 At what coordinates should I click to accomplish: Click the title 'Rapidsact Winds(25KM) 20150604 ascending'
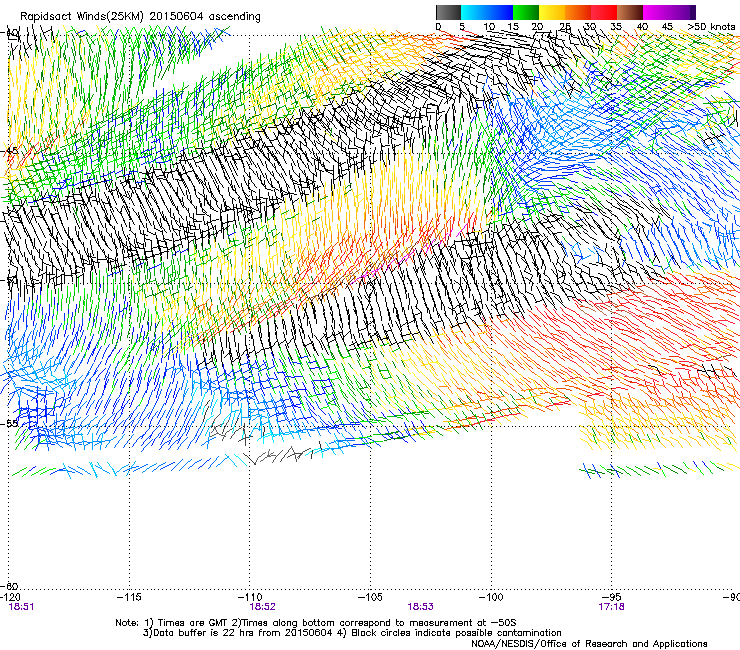tap(140, 17)
